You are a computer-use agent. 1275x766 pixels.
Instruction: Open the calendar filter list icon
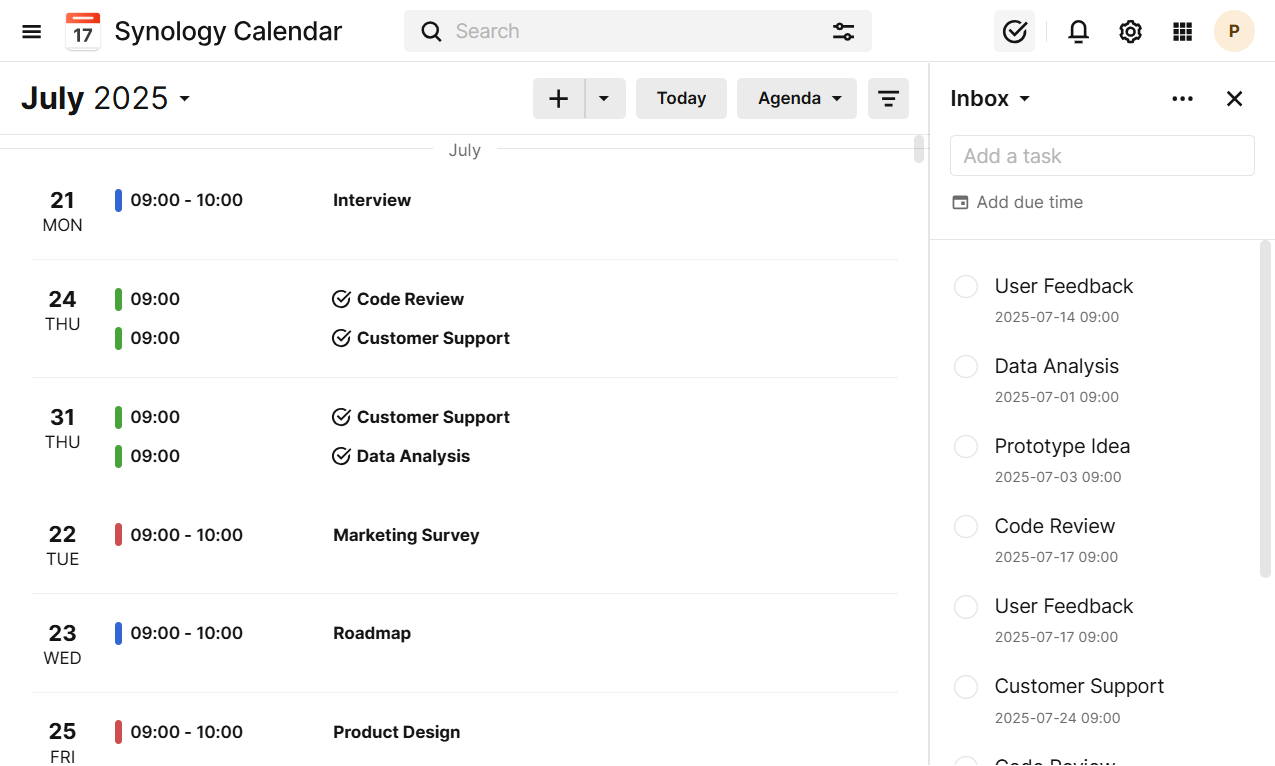coord(888,98)
